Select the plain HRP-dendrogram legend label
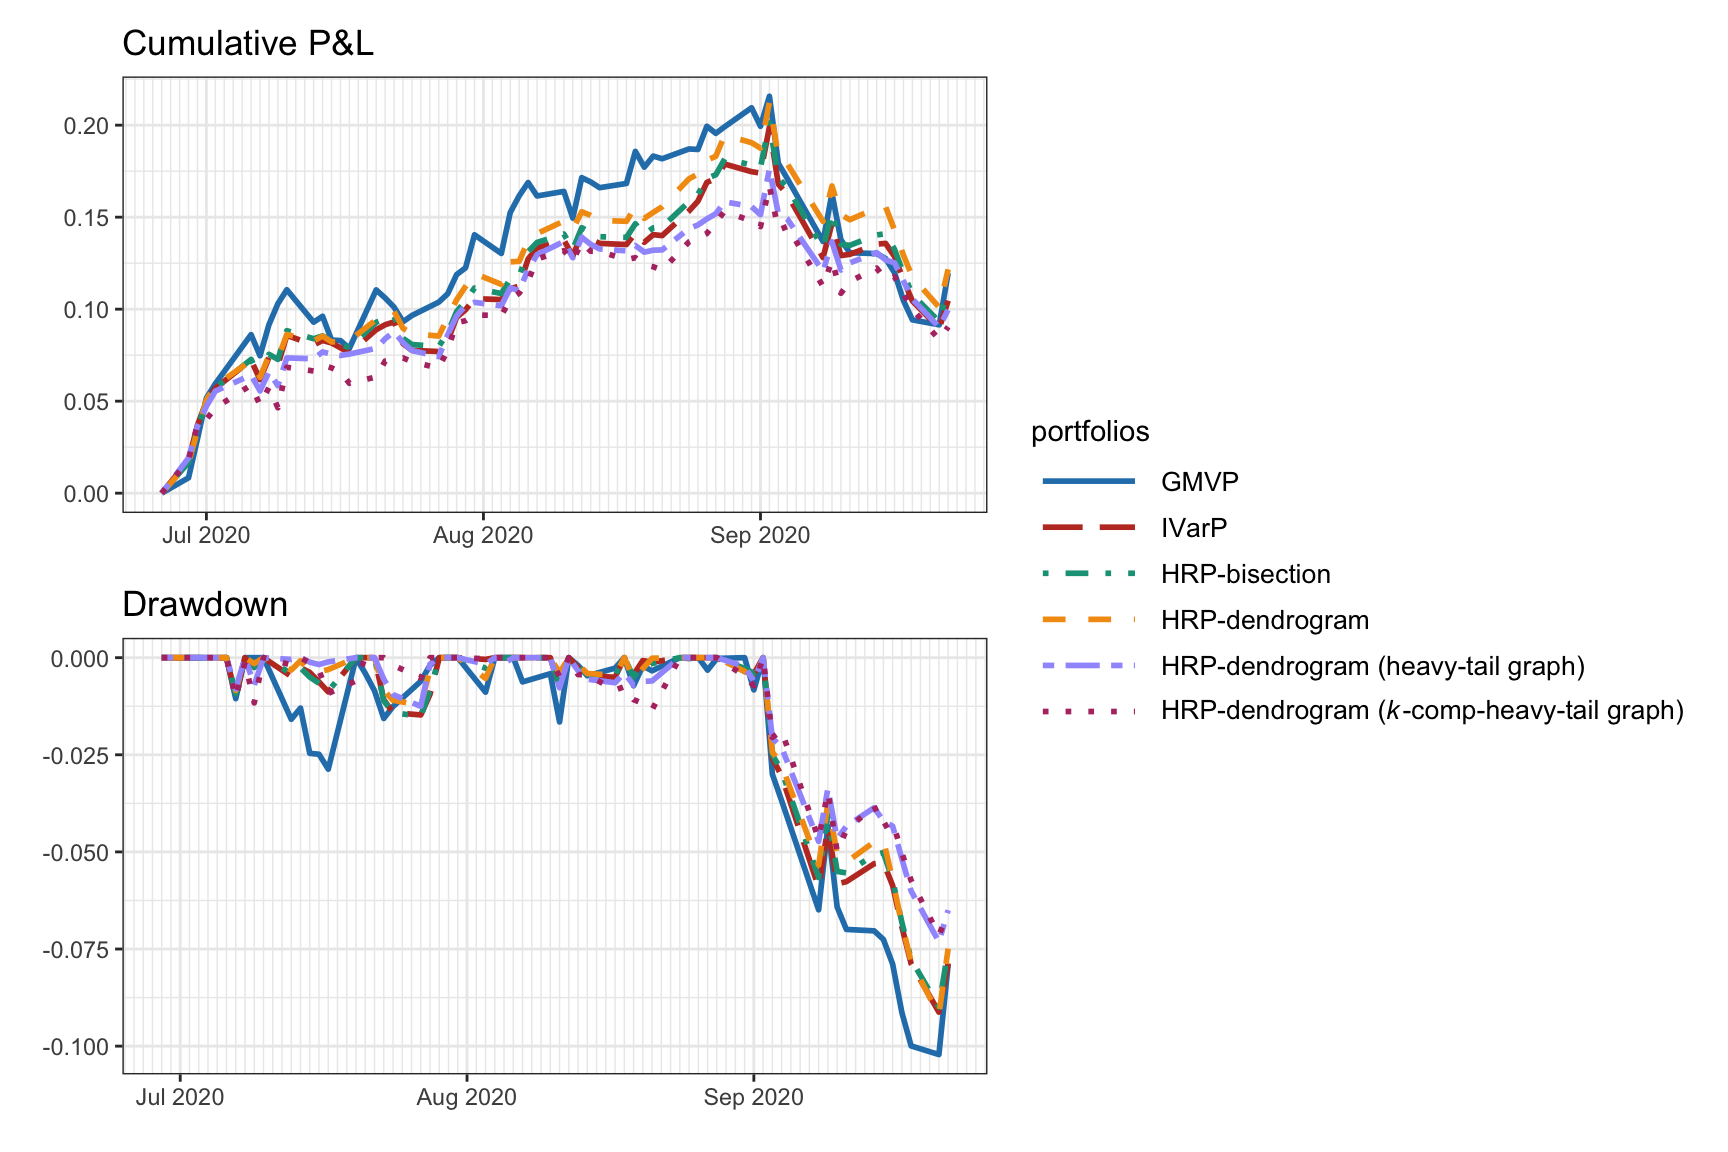Viewport: 1728px width, 1152px height. click(x=1265, y=620)
